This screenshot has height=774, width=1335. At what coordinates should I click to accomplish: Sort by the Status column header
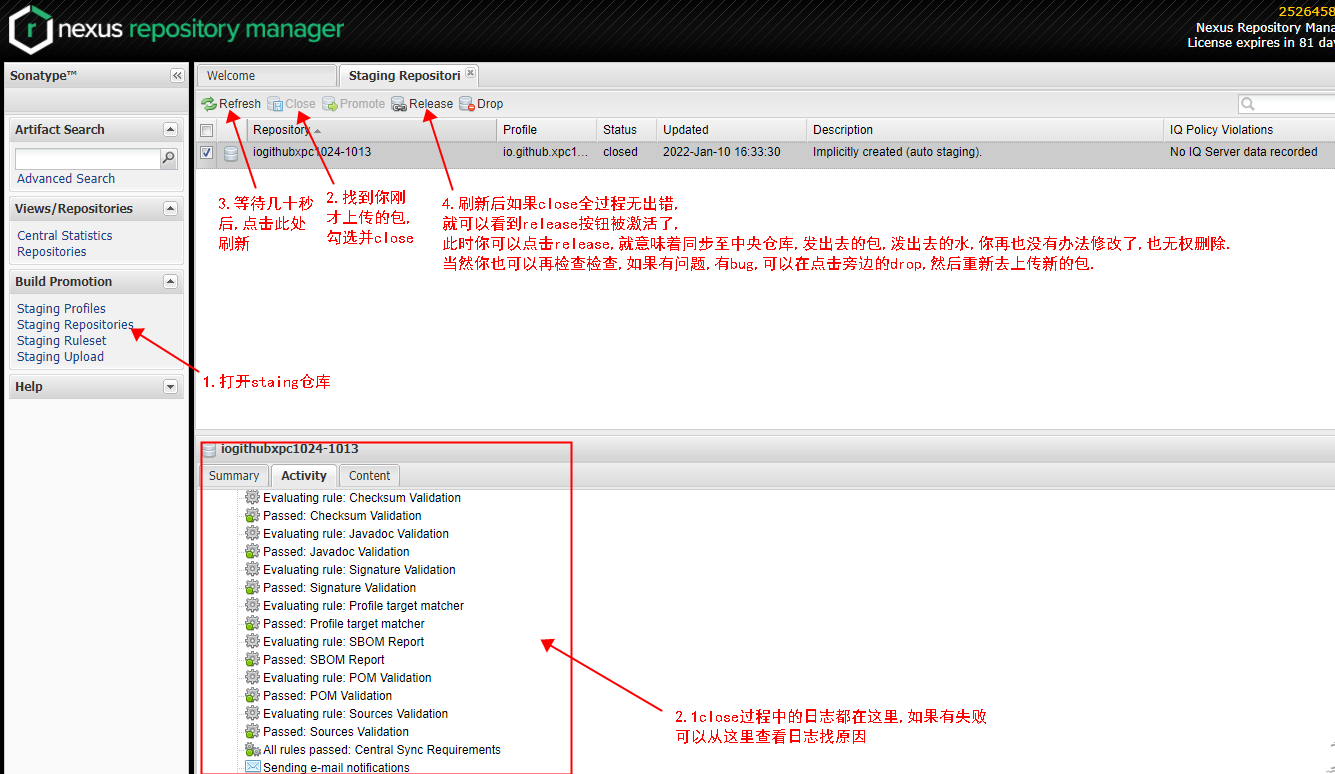627,130
